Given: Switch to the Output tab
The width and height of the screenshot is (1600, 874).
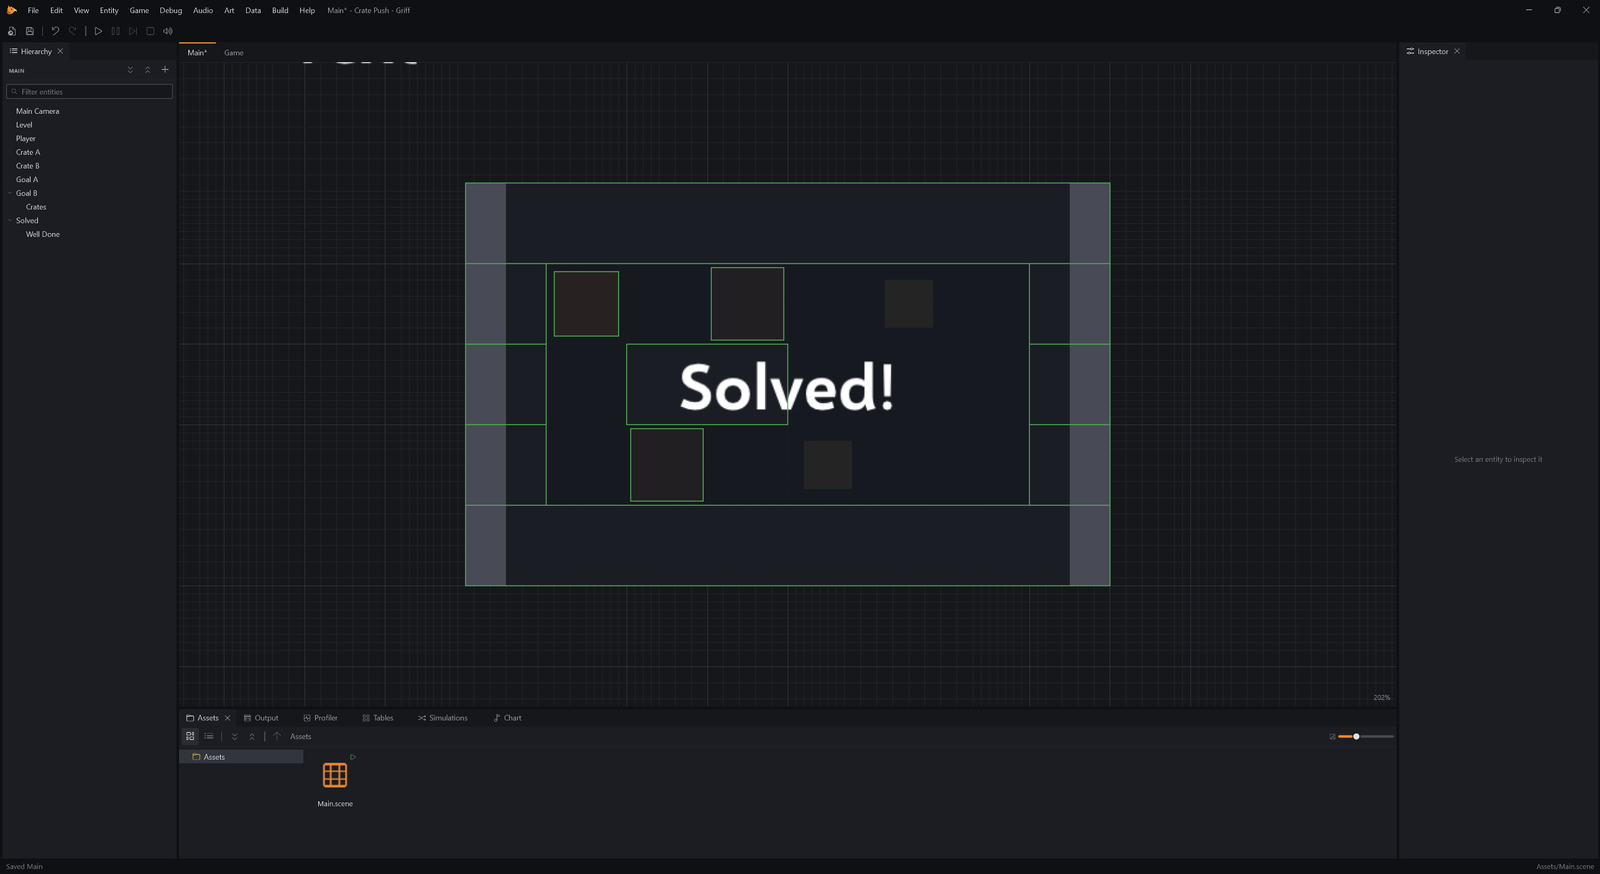Looking at the screenshot, I should (x=261, y=718).
